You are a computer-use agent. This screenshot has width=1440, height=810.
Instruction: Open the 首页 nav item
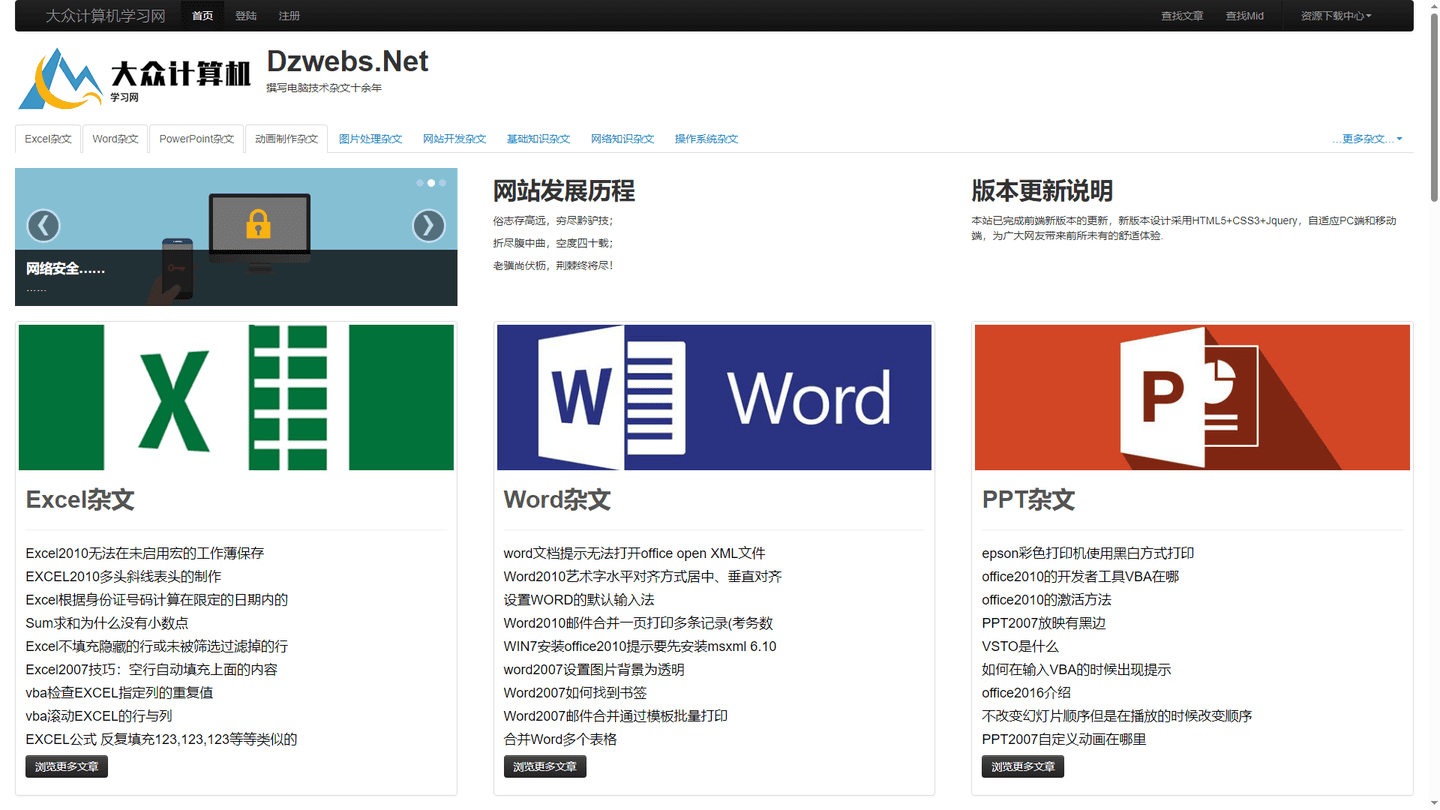203,16
